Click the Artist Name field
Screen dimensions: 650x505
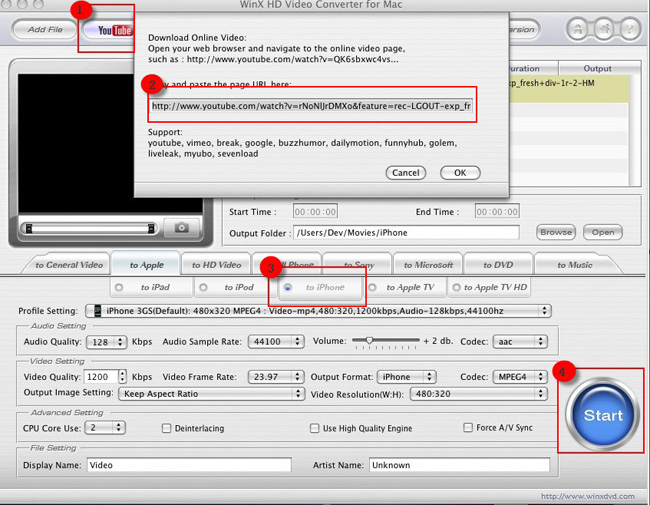tap(460, 465)
